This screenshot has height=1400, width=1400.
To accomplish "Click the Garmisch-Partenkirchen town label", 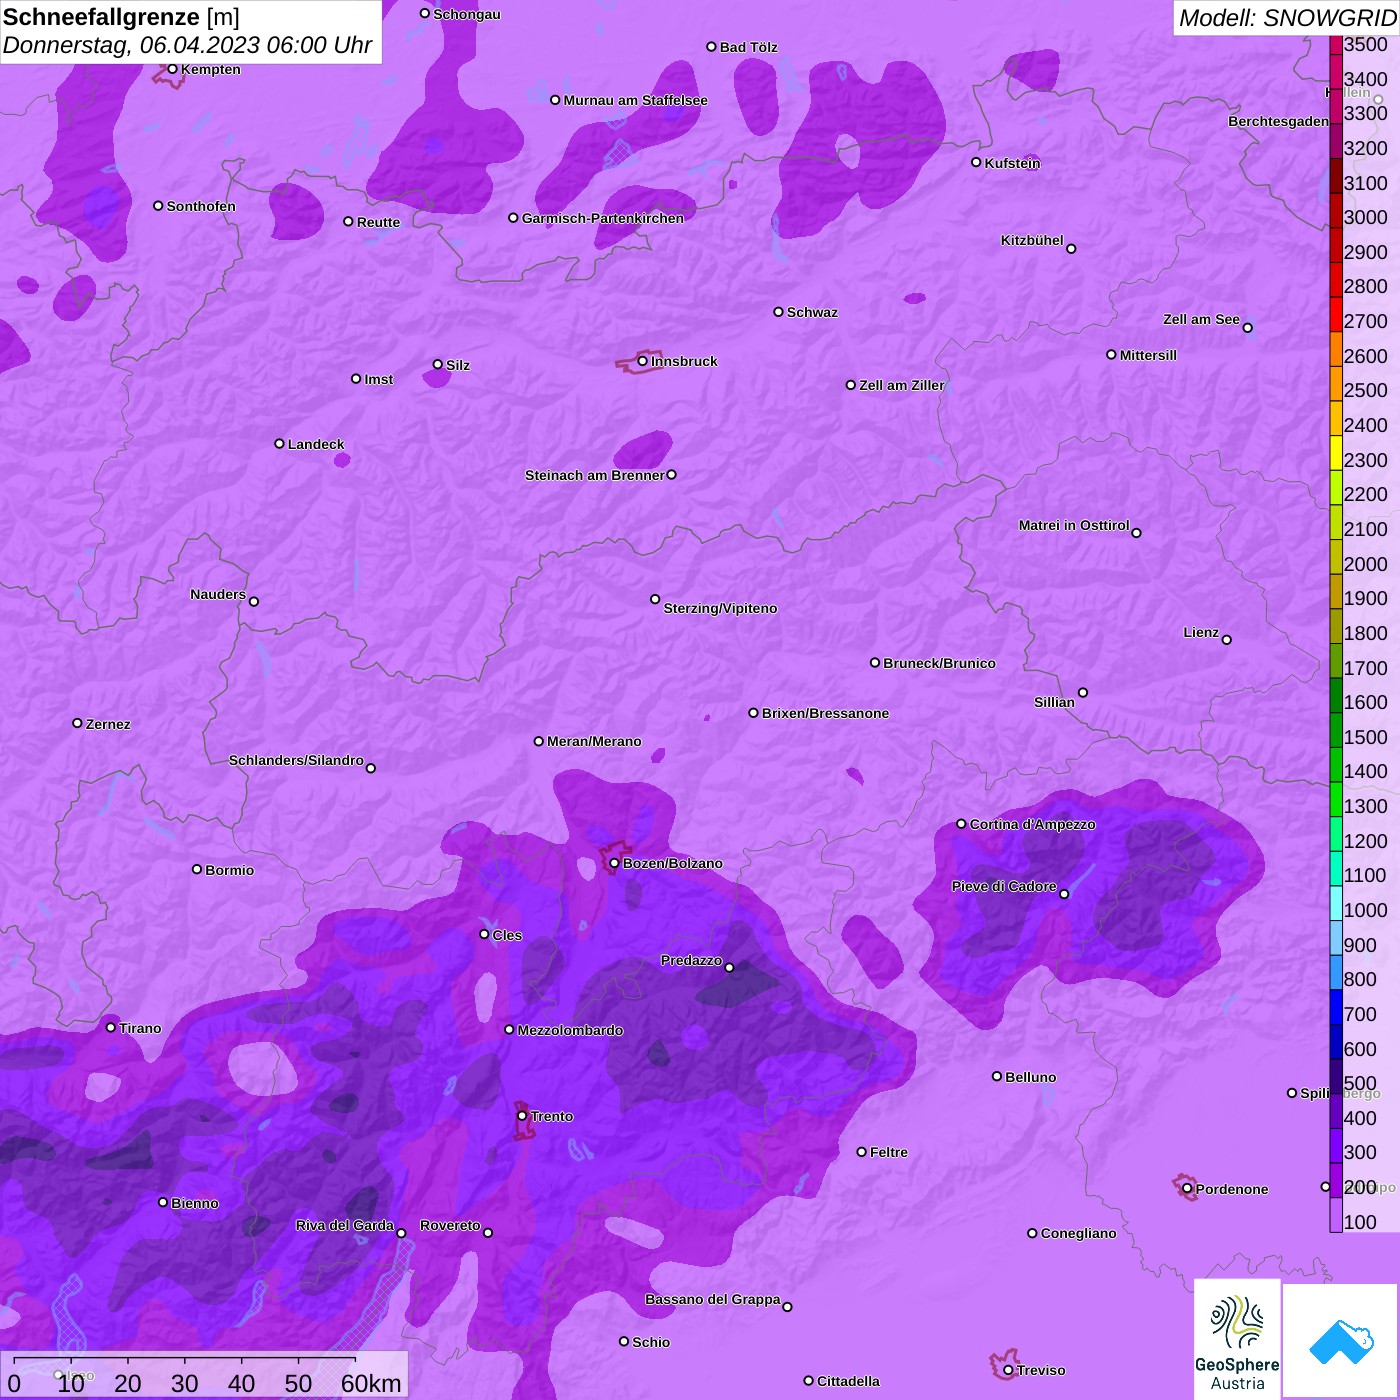I will (602, 218).
